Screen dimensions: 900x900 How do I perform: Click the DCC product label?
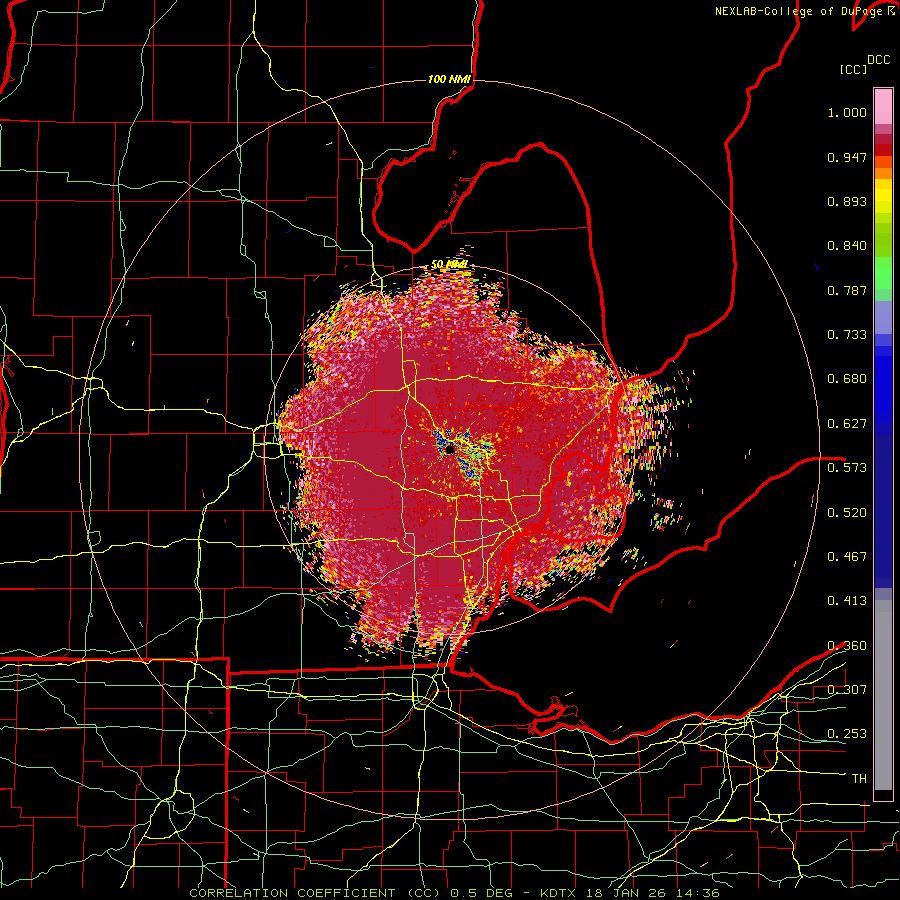(x=878, y=60)
